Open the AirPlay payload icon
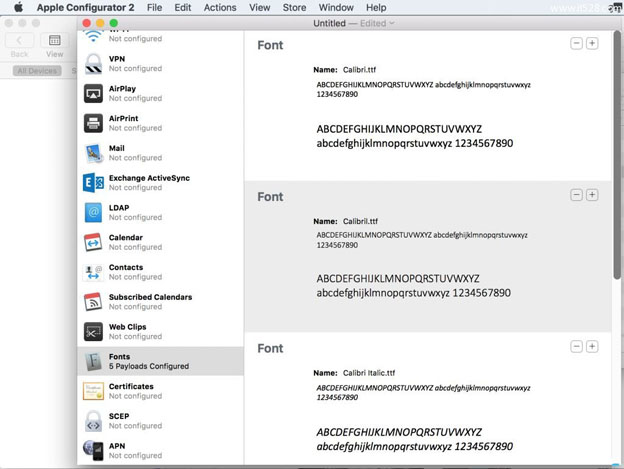 tap(94, 93)
